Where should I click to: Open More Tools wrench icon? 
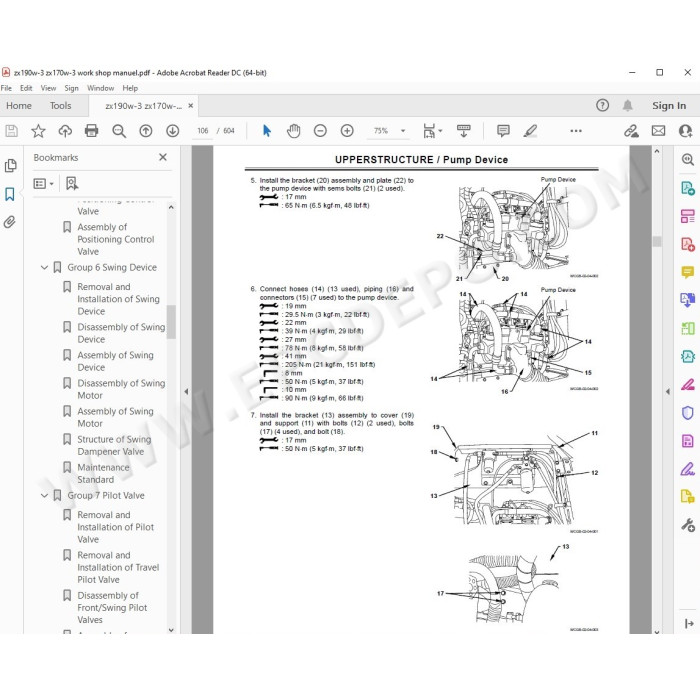688,525
